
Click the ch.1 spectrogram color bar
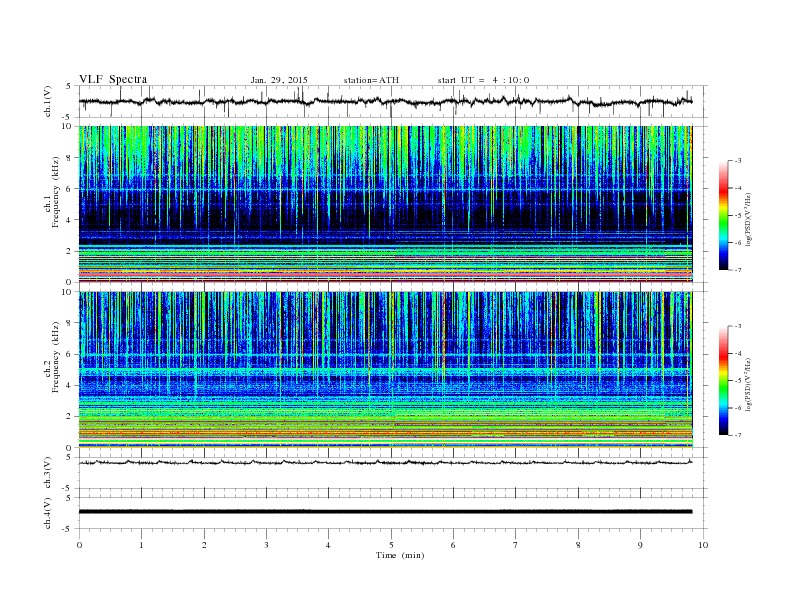(x=724, y=215)
